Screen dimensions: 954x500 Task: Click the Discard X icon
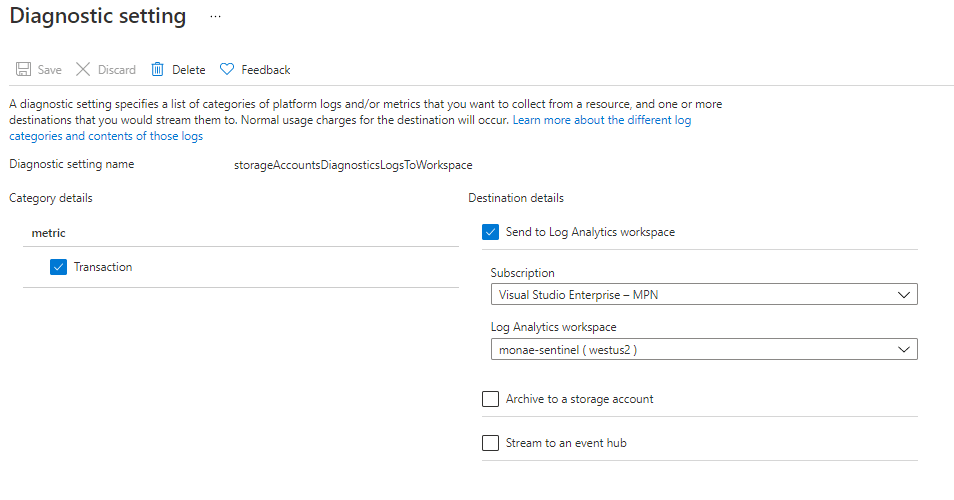point(83,70)
